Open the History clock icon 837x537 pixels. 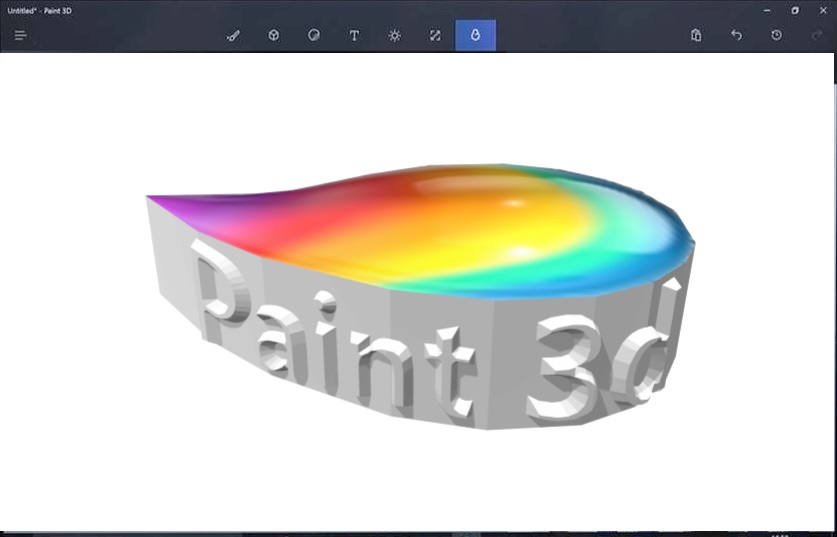click(x=777, y=35)
